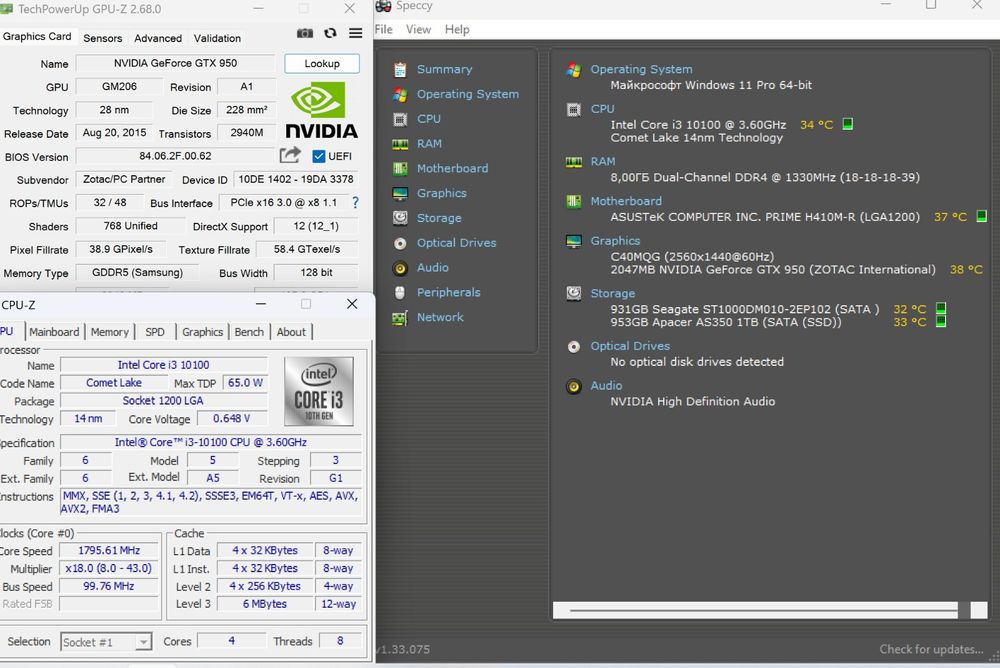Screen dimensions: 1000x668
Task: Click the Storage icon in the summary pane
Action: [x=573, y=293]
